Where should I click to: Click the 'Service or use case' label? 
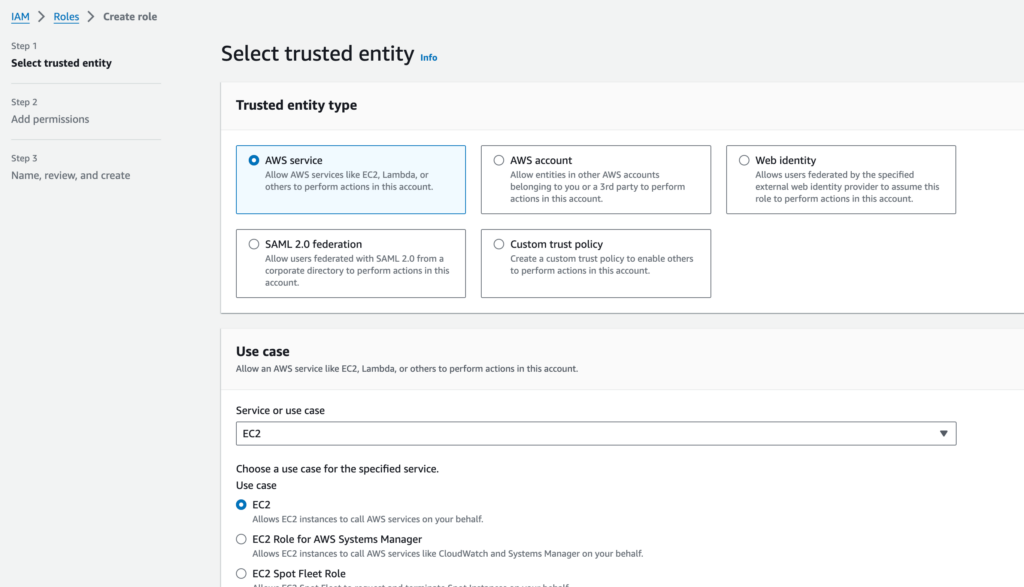(280, 410)
